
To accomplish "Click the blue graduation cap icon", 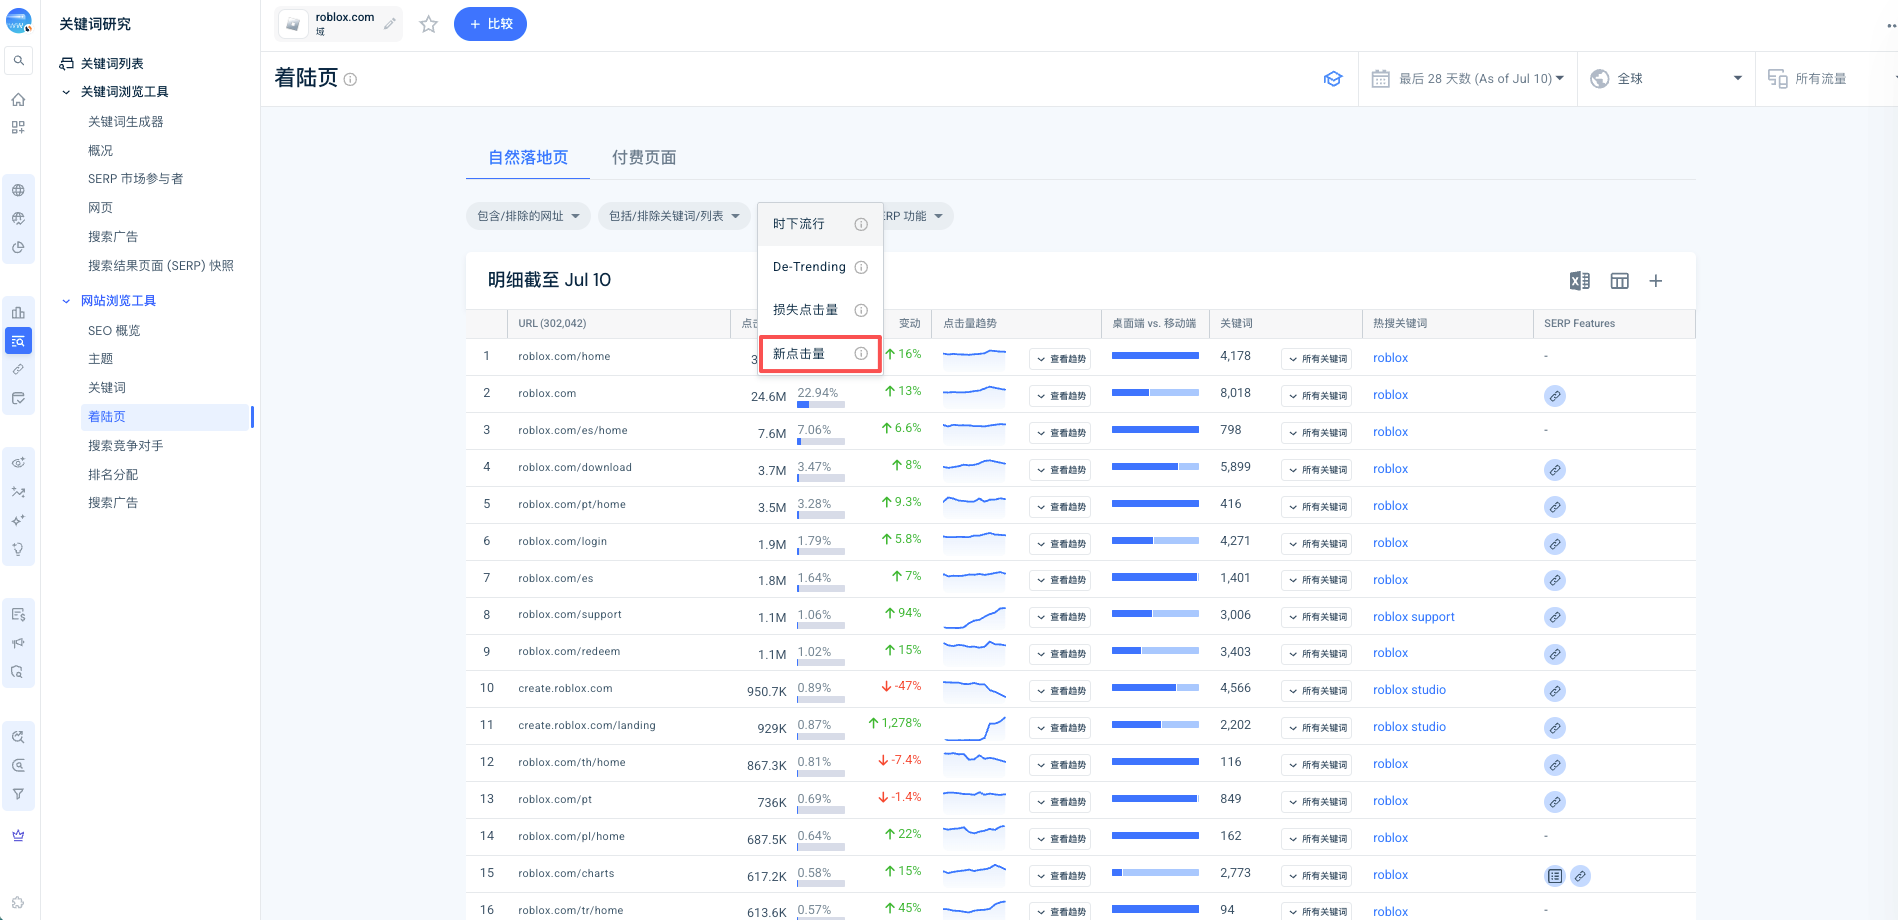I will 1333,79.
